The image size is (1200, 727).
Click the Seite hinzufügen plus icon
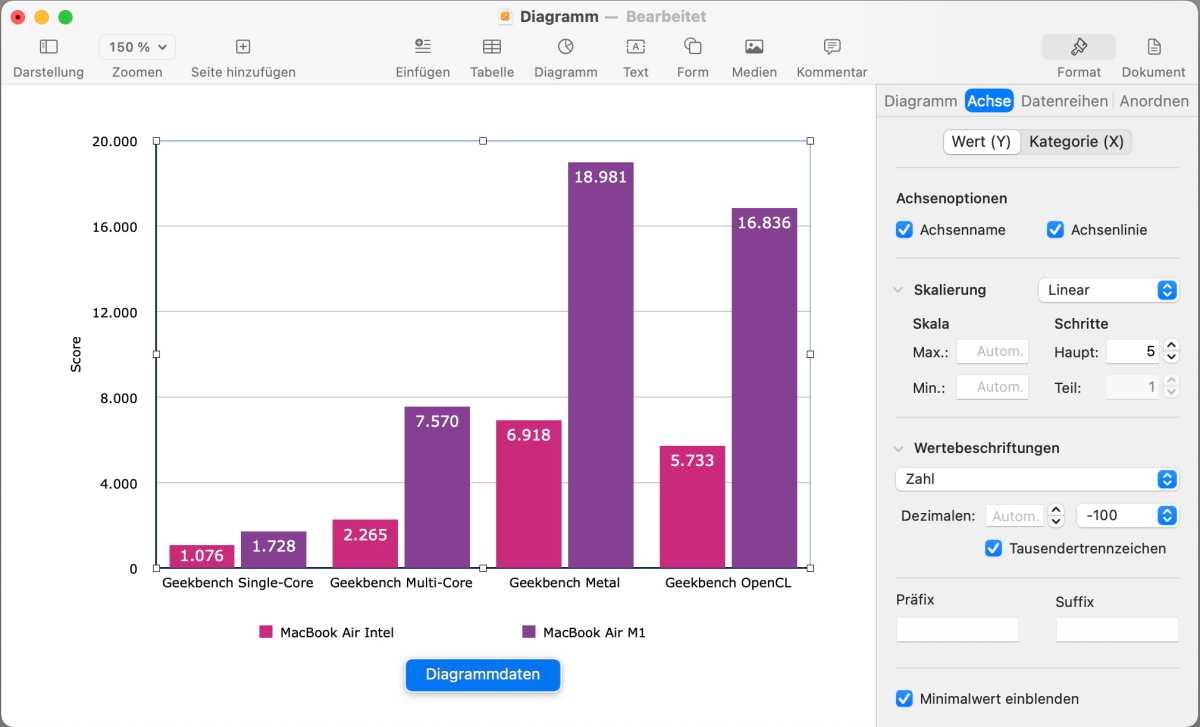243,47
